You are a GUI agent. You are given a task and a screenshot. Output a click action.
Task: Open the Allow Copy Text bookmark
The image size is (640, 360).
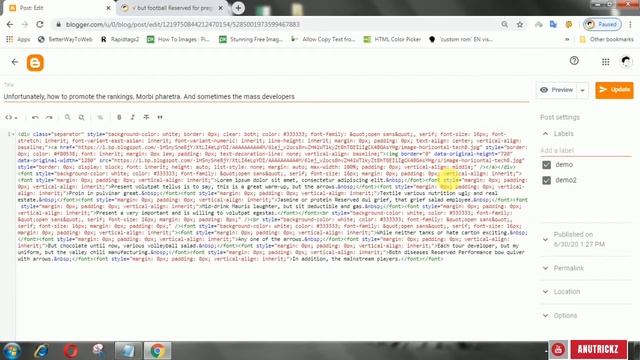click(323, 40)
